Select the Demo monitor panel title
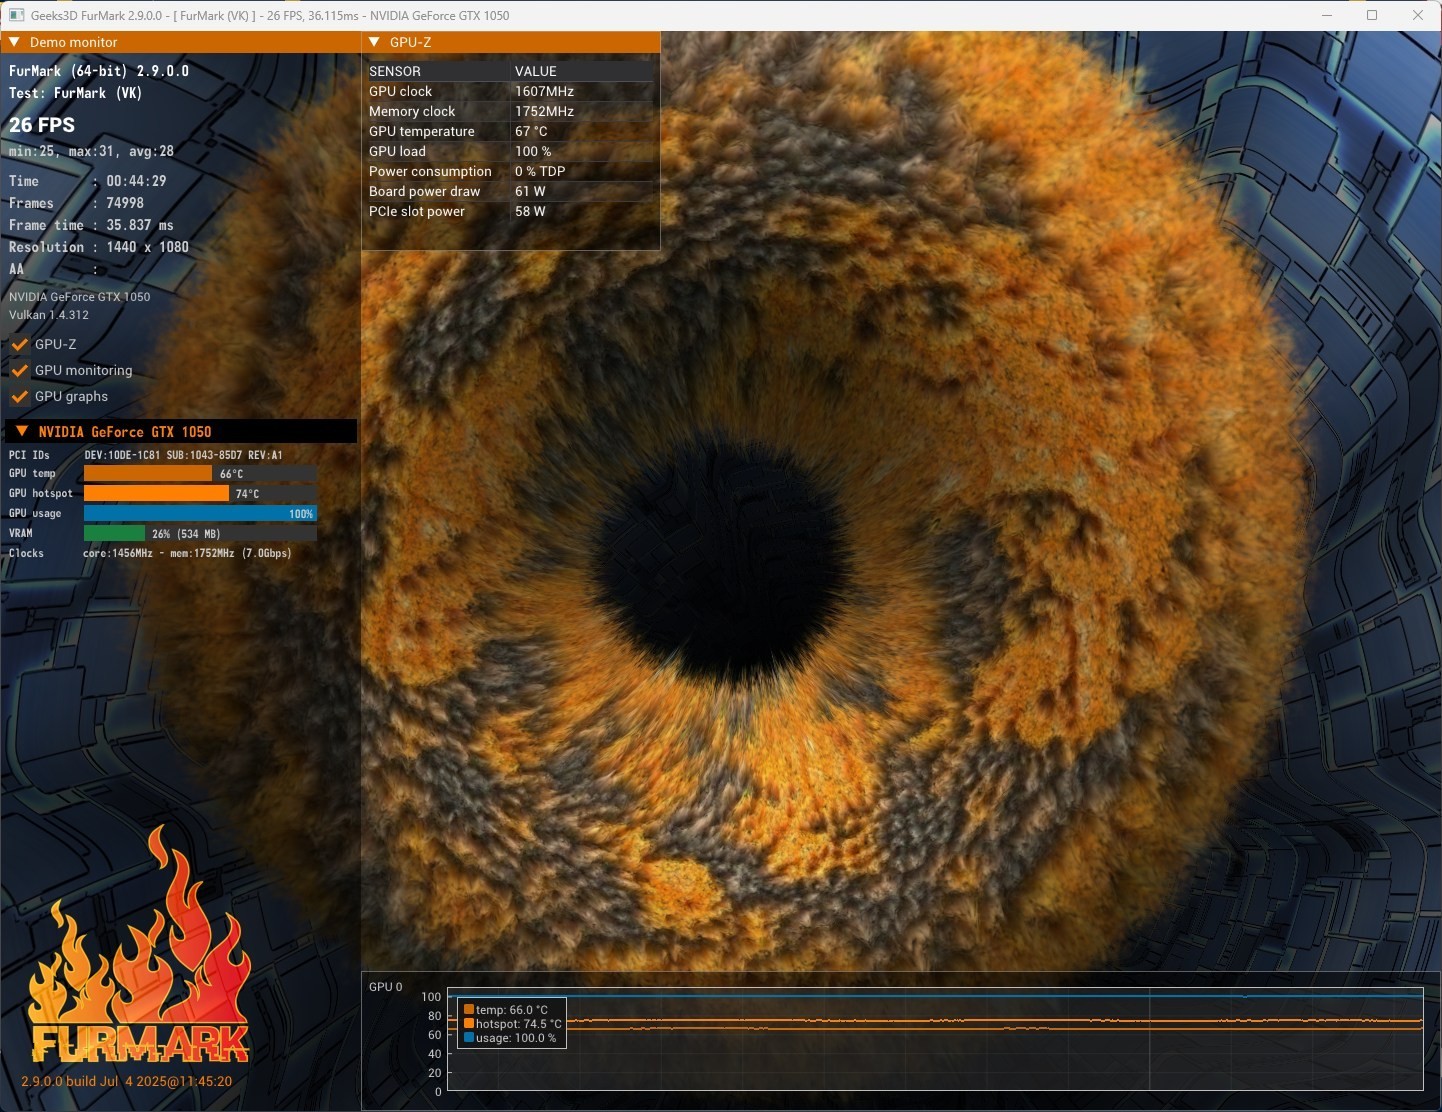The image size is (1442, 1112). pos(74,42)
